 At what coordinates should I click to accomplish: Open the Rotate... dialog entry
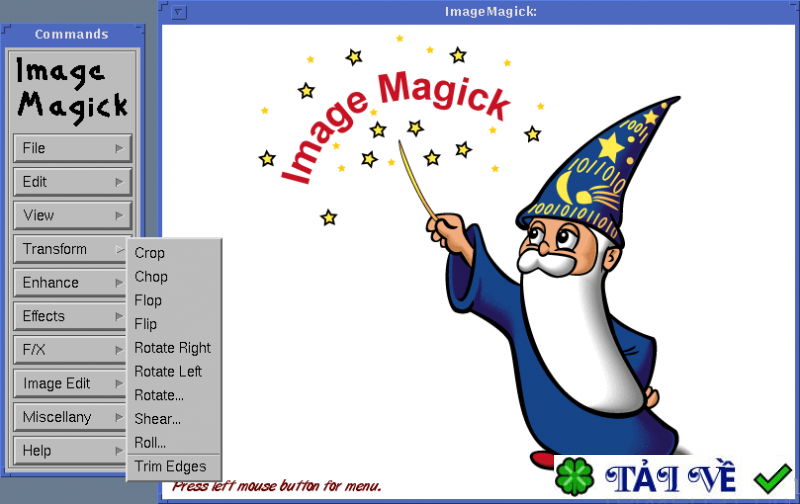coord(173,395)
